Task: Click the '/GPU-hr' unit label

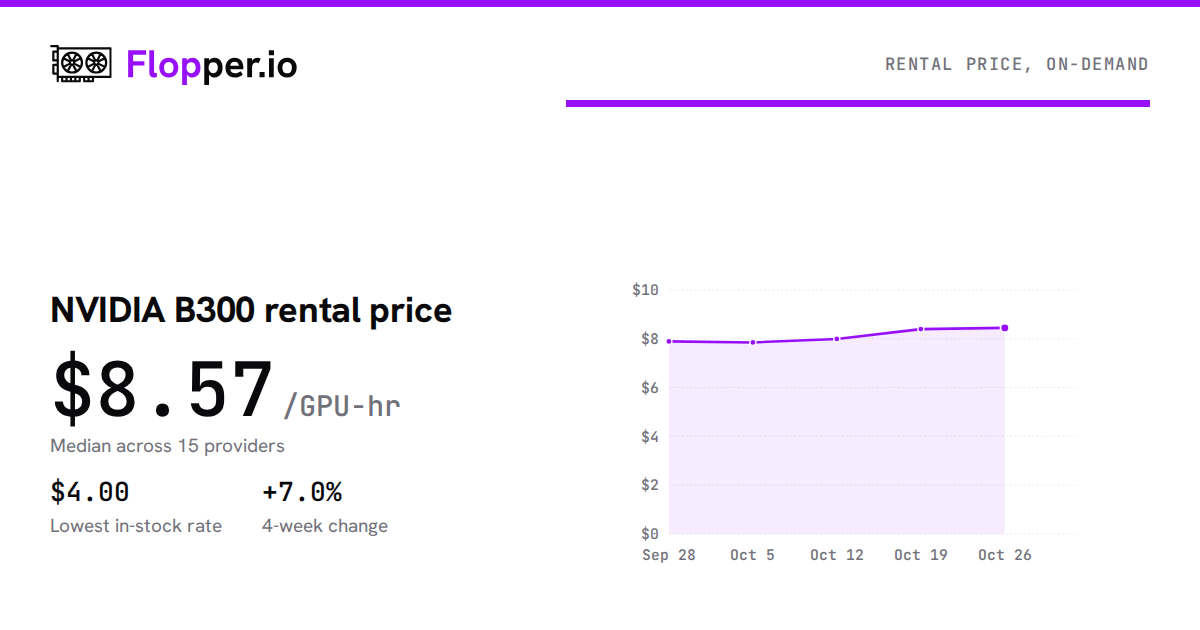Action: (342, 405)
